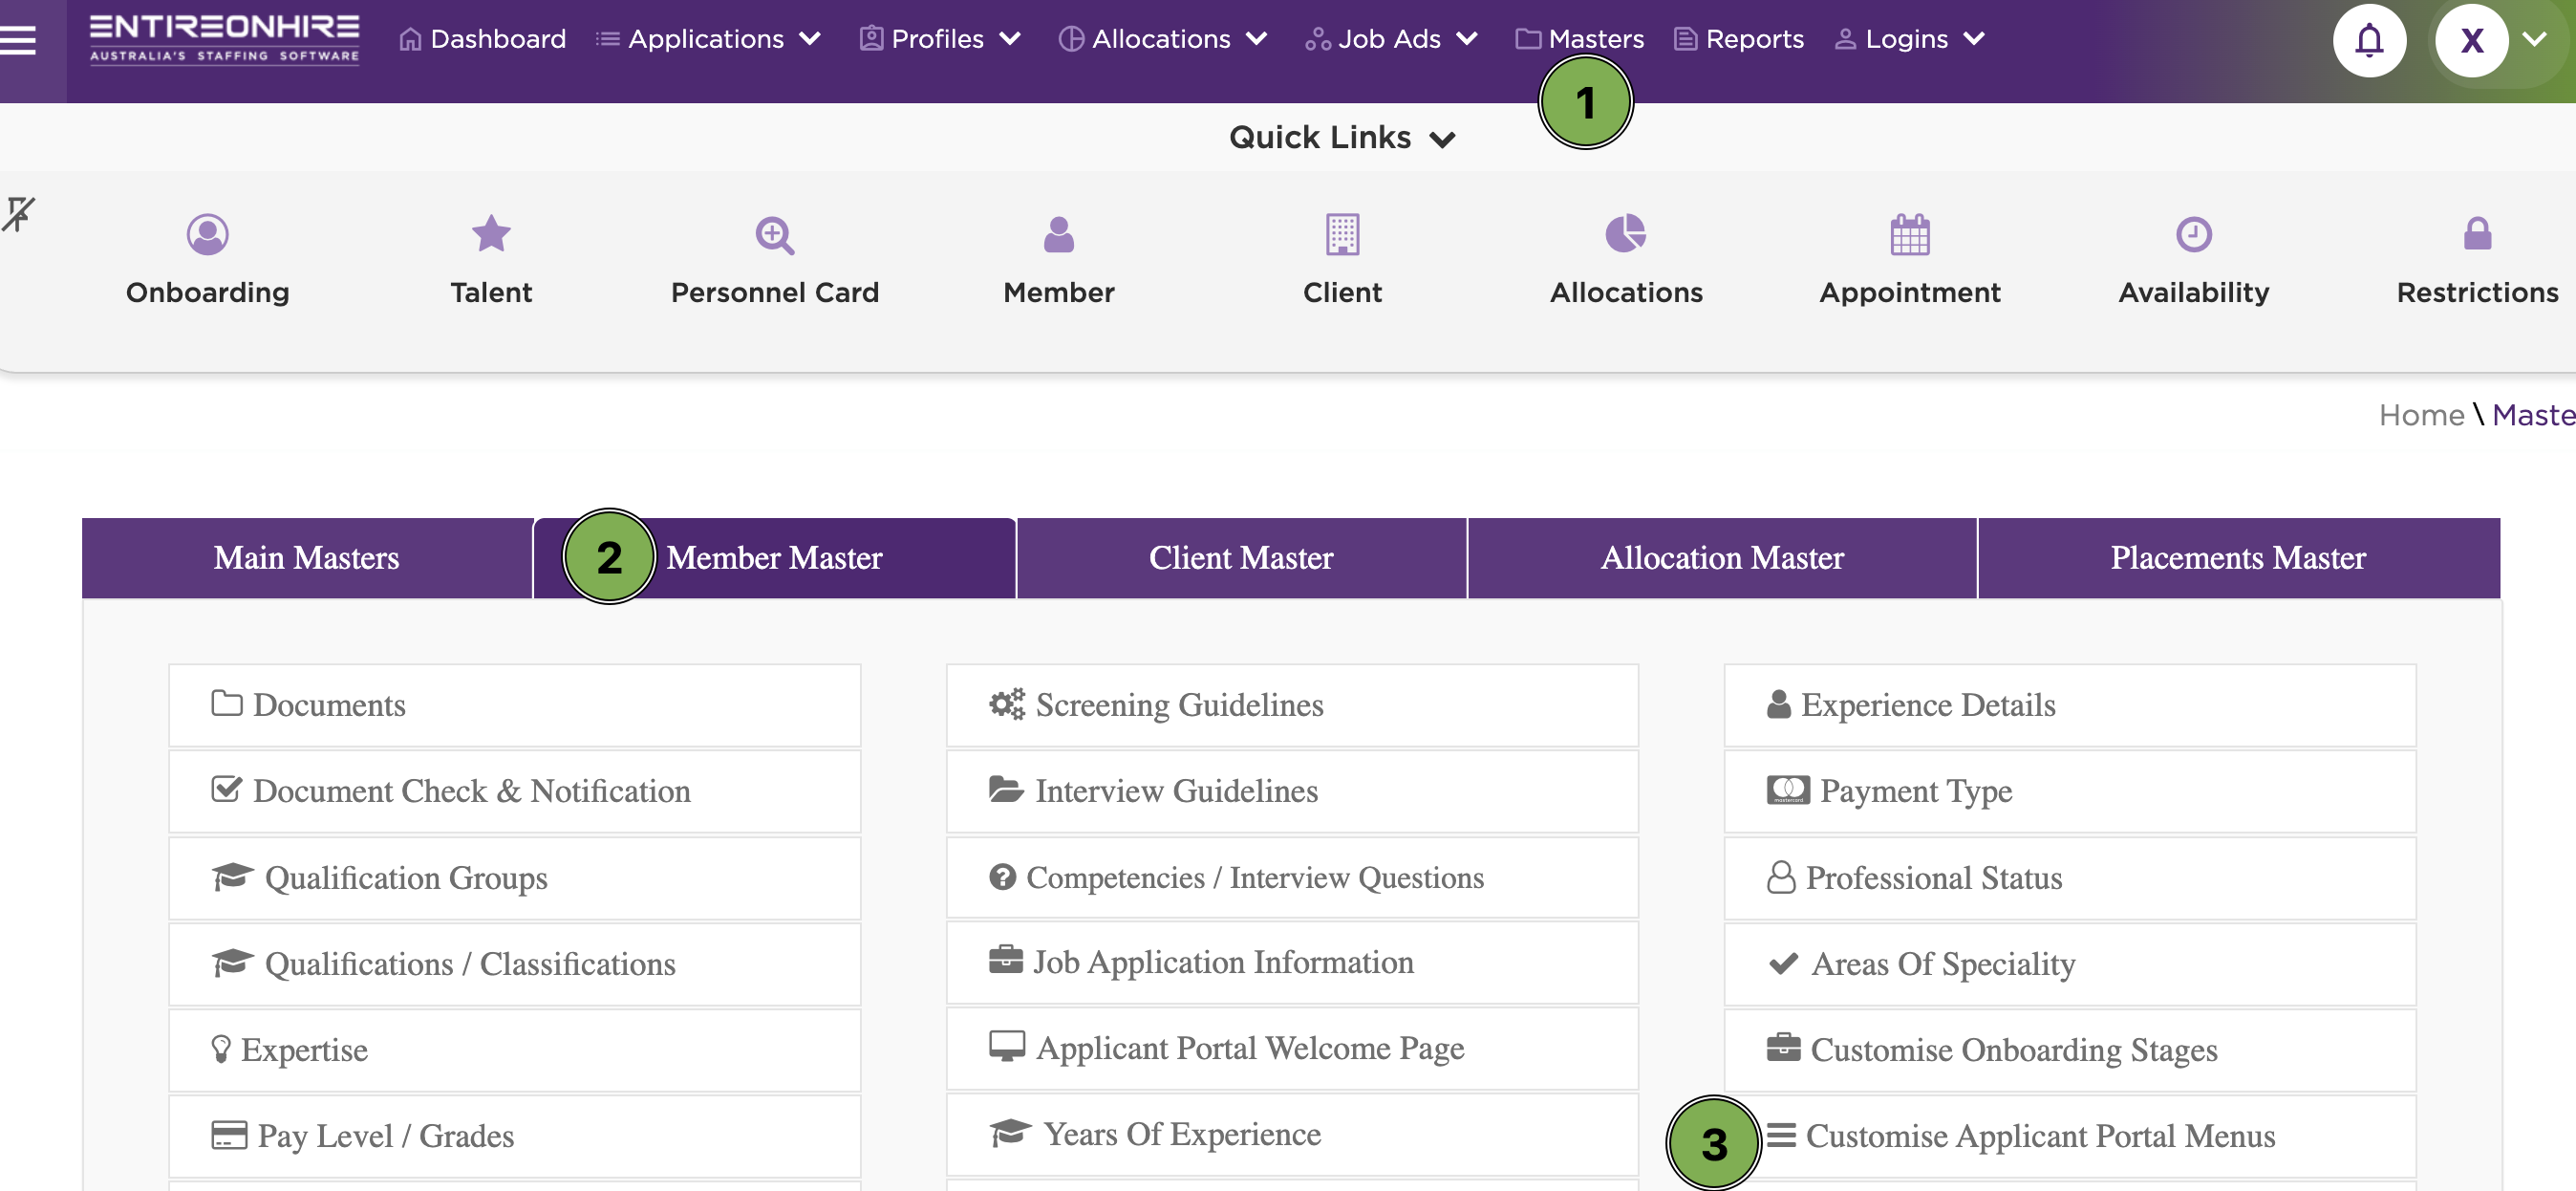2576x1191 pixels.
Task: Open Qualifications / Classifications
Action: tap(515, 964)
